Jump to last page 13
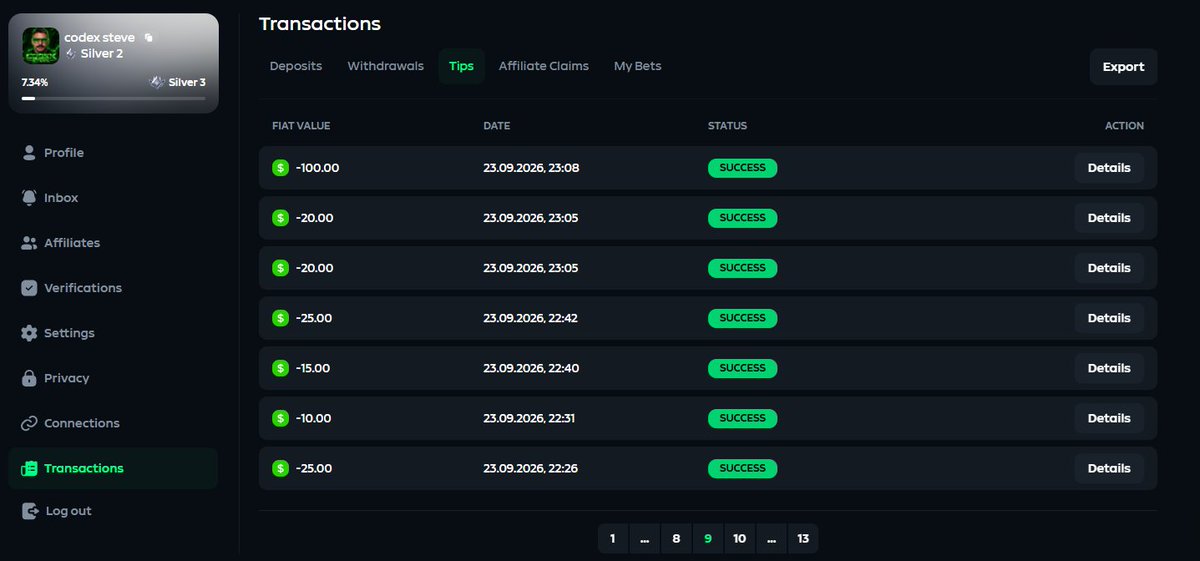1200x561 pixels. coord(803,539)
